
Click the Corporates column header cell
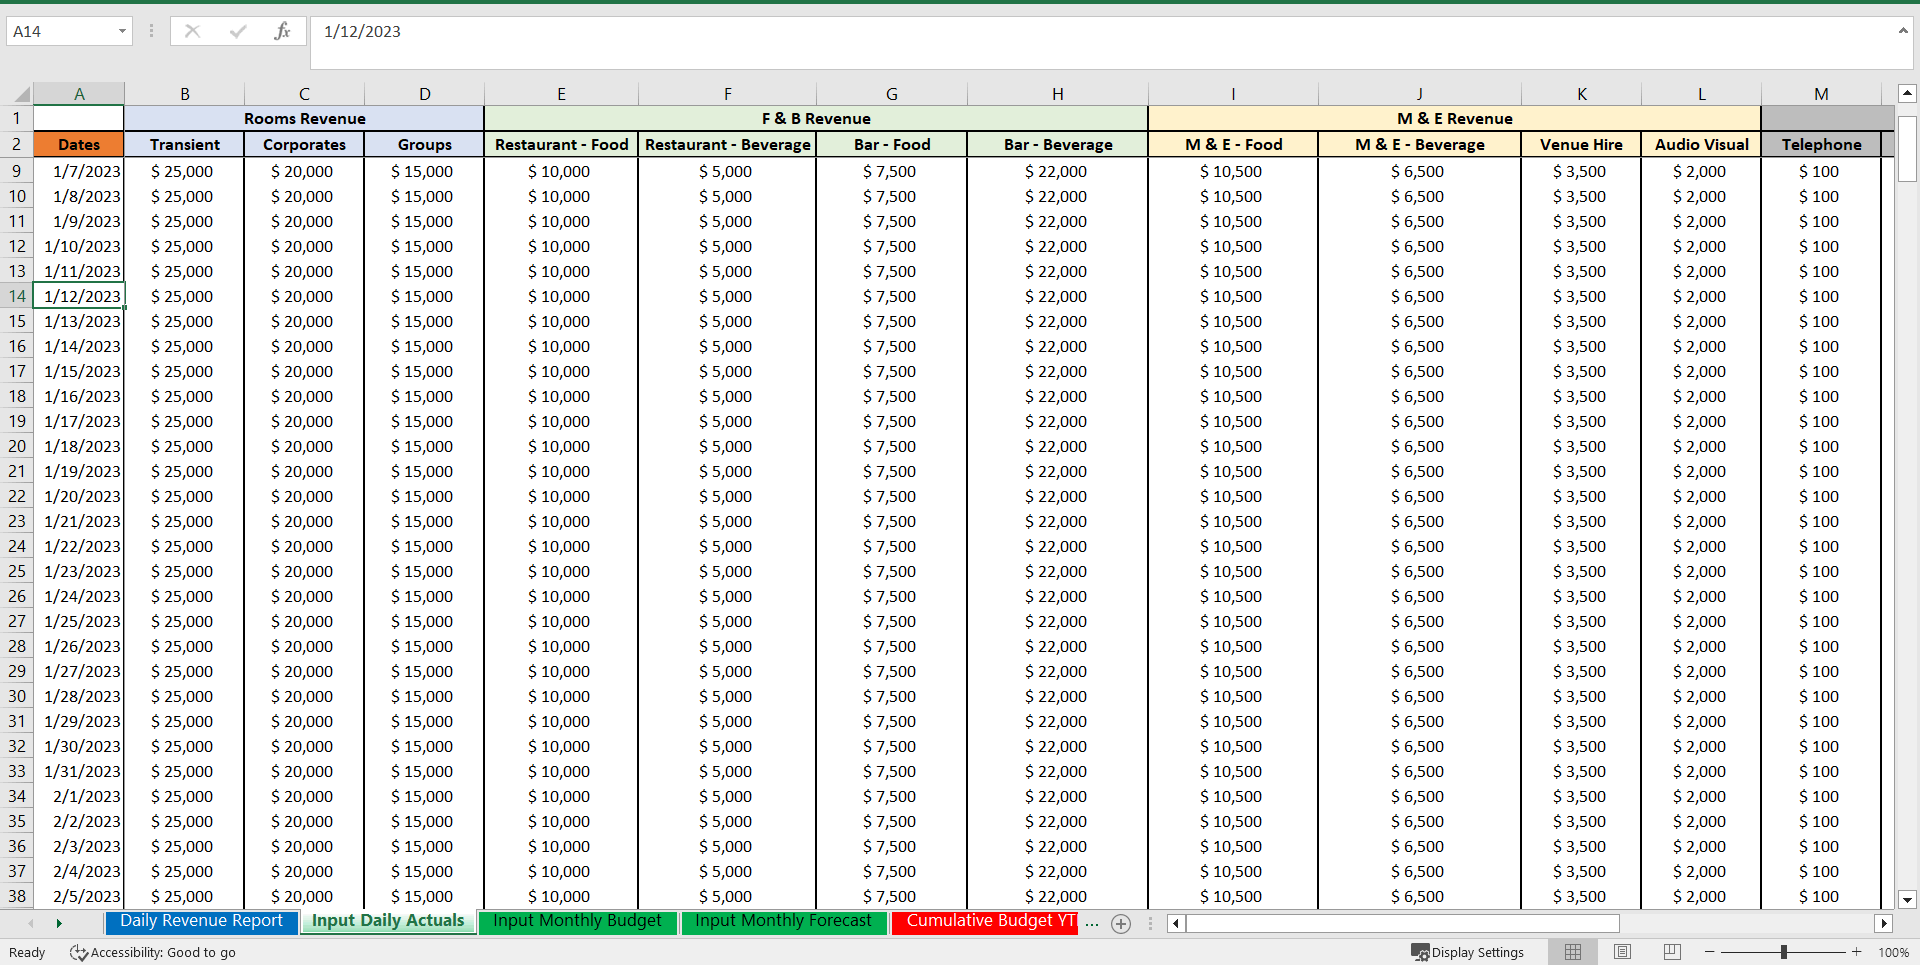304,144
